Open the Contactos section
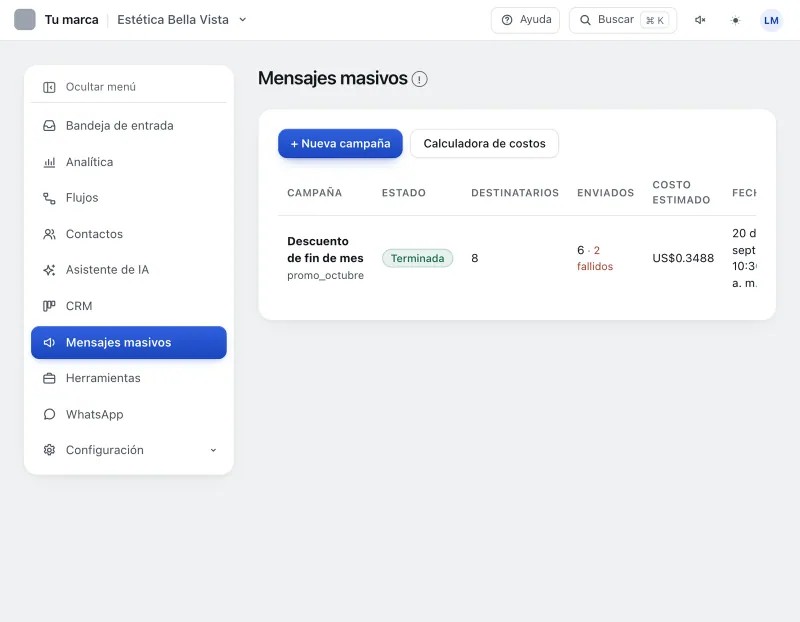This screenshot has width=800, height=622. click(129, 234)
